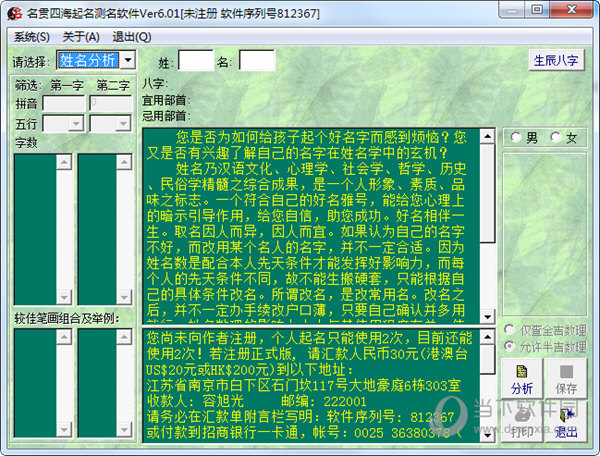600x456 pixels.
Task: Click the app logo in title bar
Action: click(x=15, y=14)
